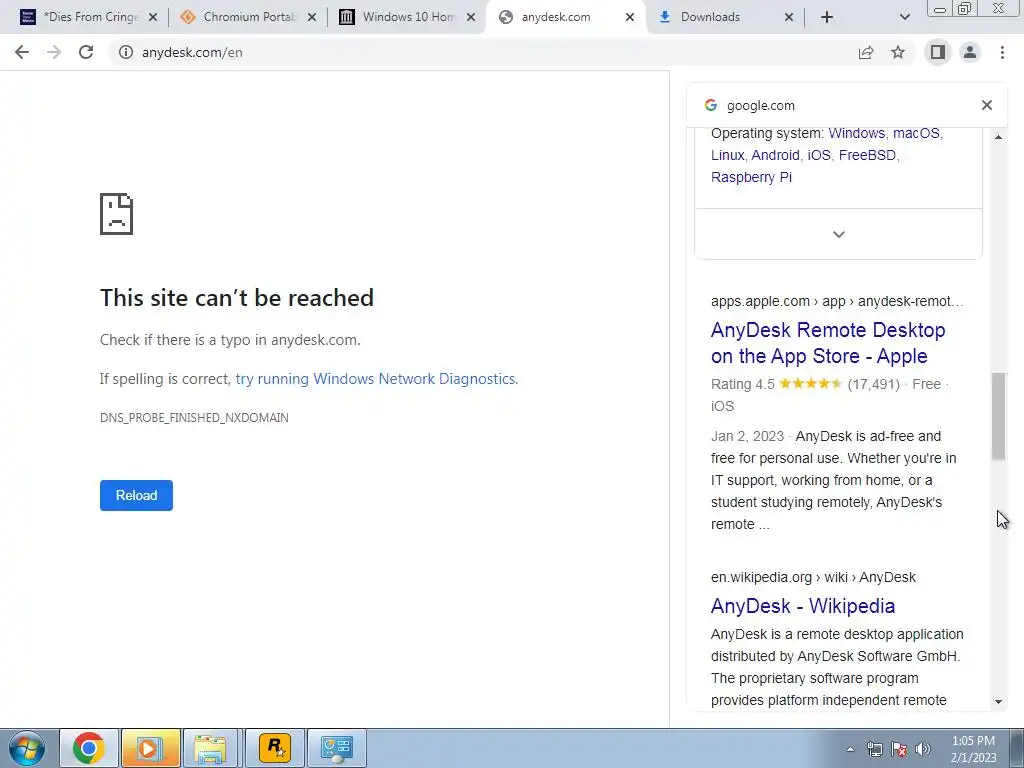The width and height of the screenshot is (1024, 768).
Task: Click the side panel scrollbar thumb
Action: pos(998,416)
